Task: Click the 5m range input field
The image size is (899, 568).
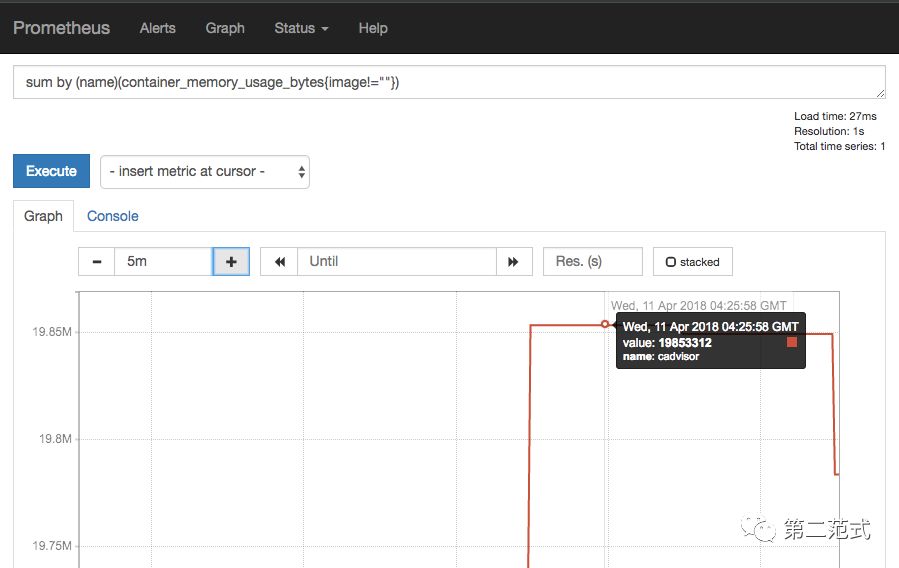Action: coord(163,262)
